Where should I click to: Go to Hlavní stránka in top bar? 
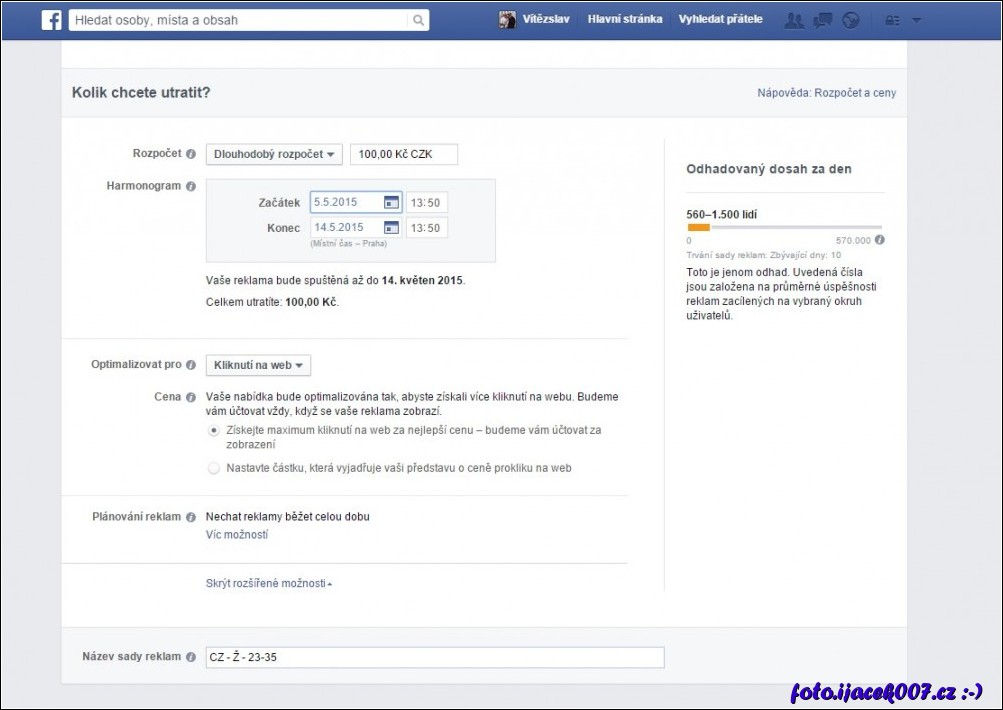coord(625,20)
